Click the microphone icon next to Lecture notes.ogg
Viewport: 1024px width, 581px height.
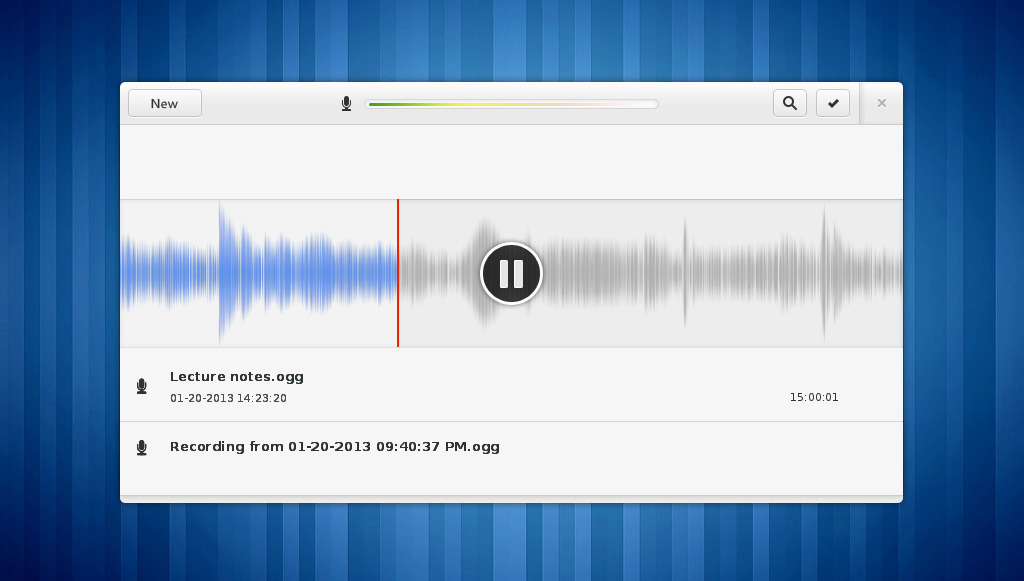[x=142, y=386]
